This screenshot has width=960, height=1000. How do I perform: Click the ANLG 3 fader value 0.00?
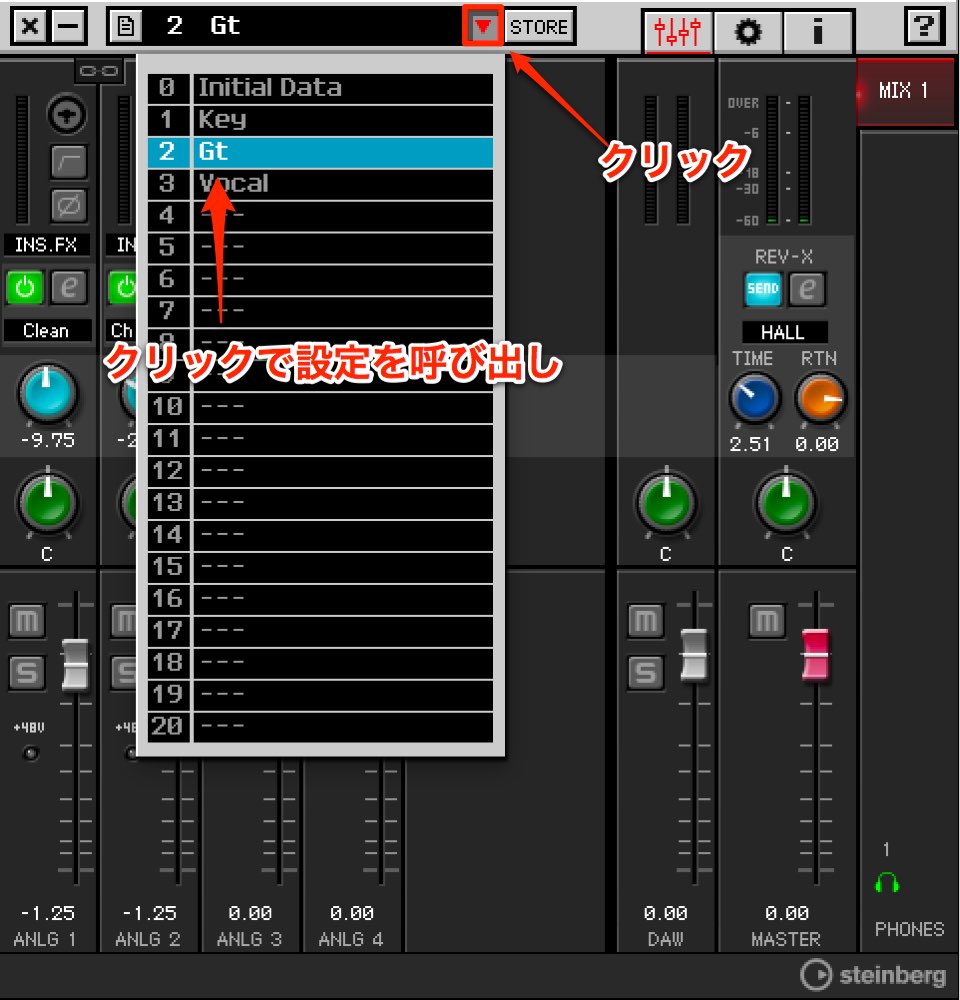coord(250,913)
